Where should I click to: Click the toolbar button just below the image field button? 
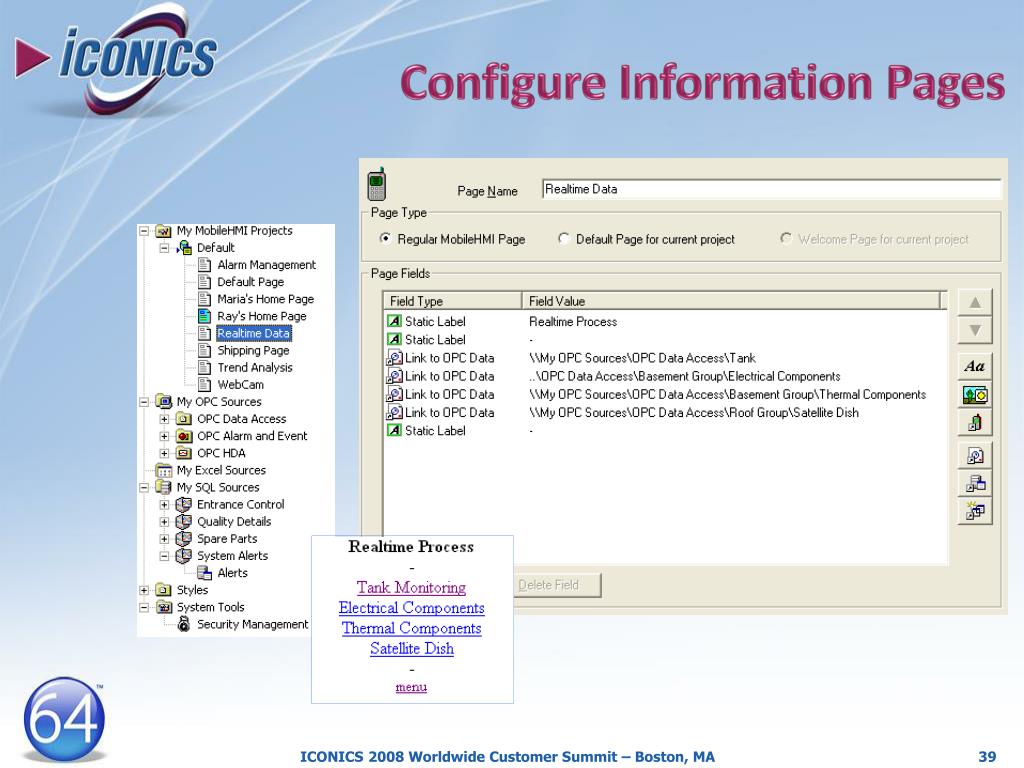[x=975, y=423]
